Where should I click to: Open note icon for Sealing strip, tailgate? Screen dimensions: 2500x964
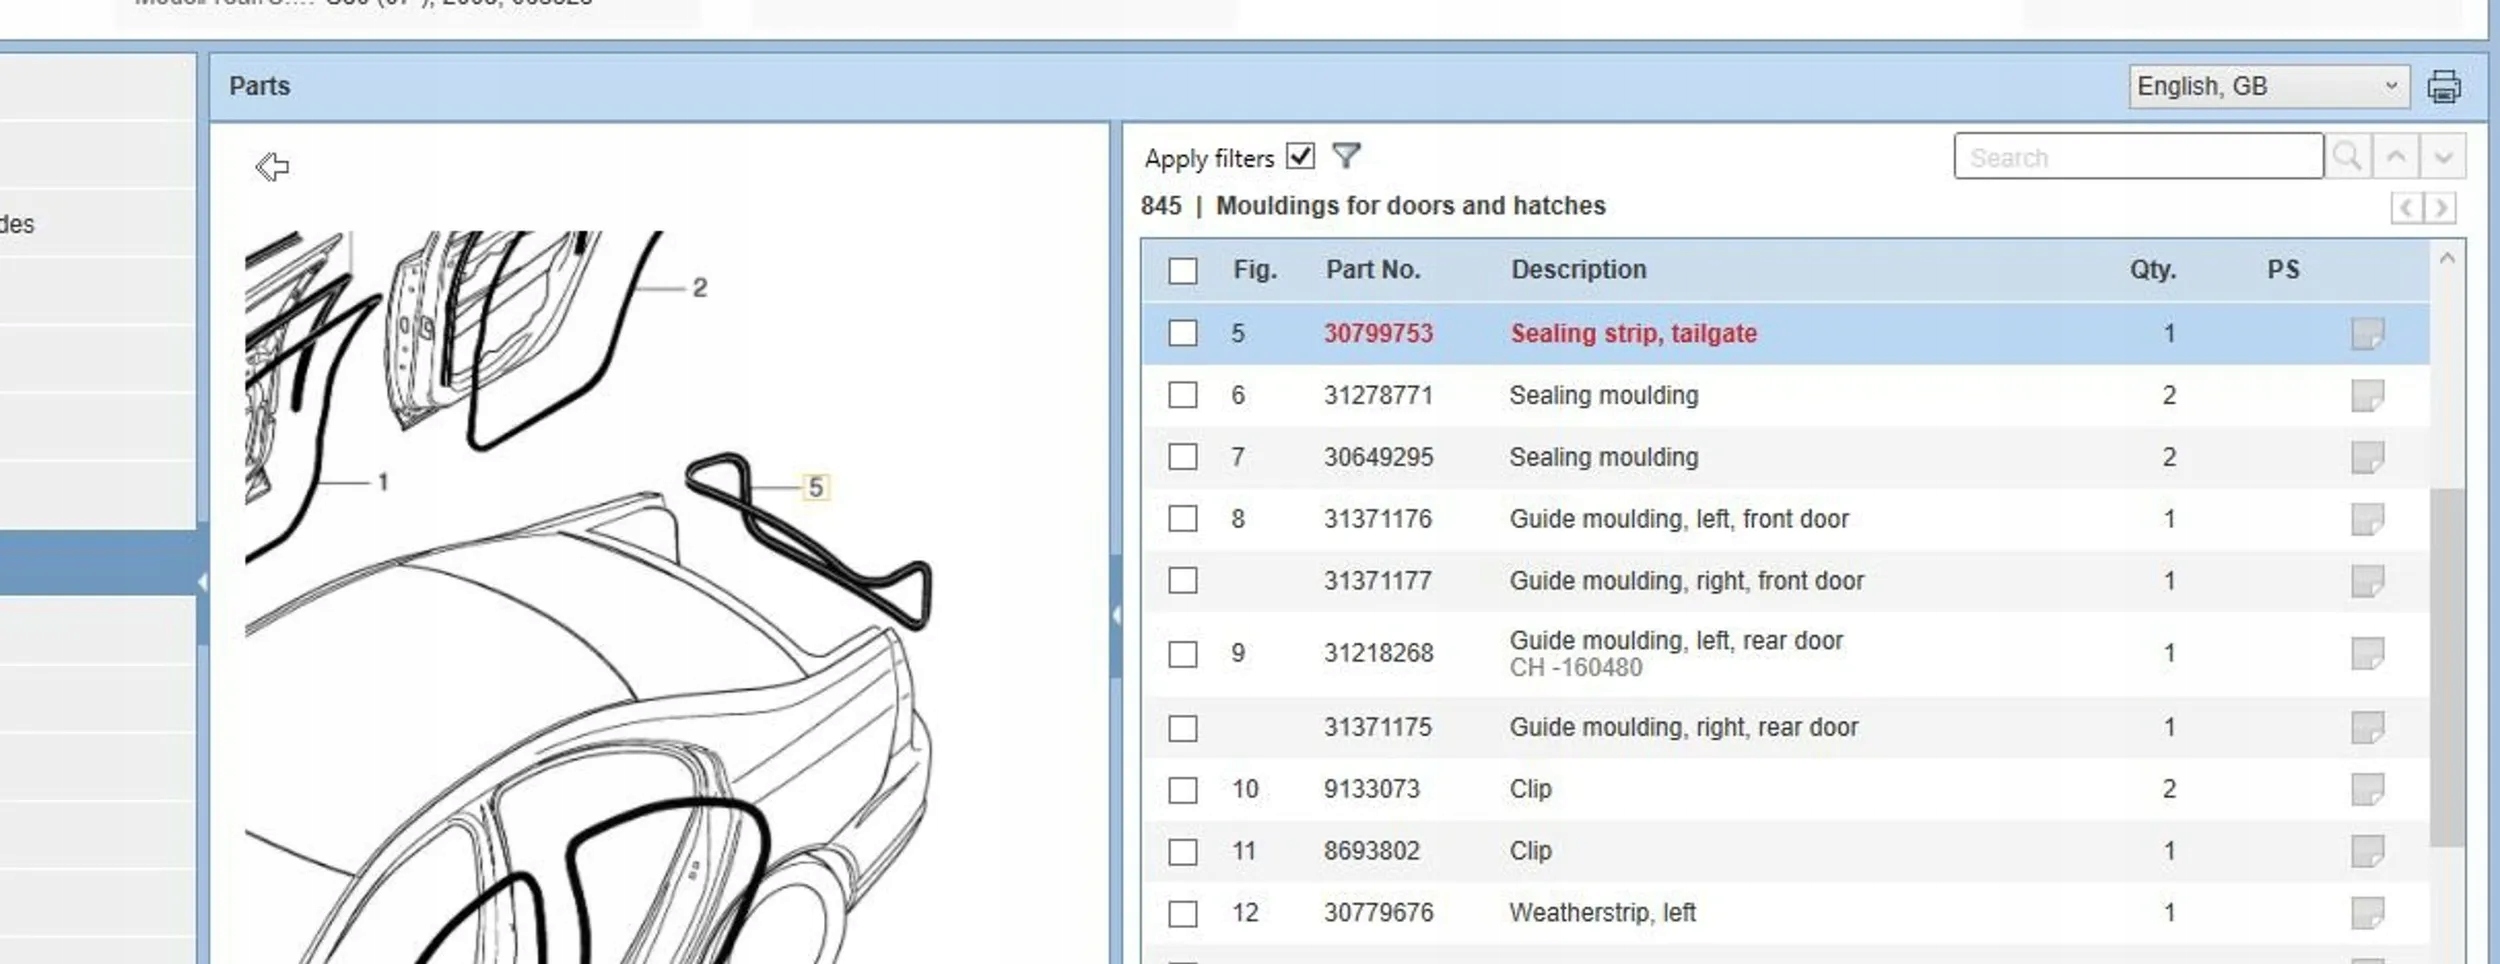pyautogui.click(x=2367, y=334)
